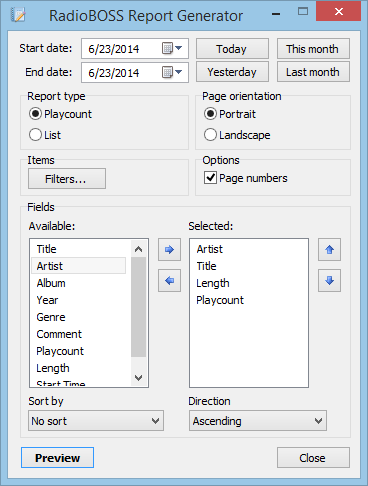Maximize the Report Generator window
This screenshot has width=368, height=486.
pos(303,12)
